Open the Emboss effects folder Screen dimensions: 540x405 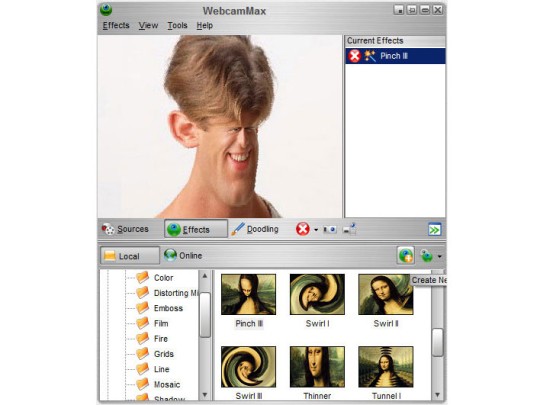tap(159, 308)
